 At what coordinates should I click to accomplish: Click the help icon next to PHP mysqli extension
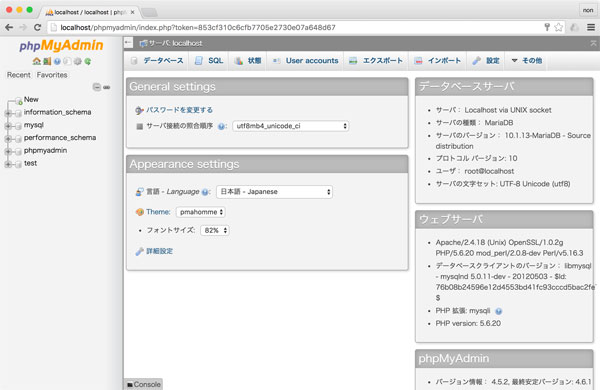click(499, 311)
